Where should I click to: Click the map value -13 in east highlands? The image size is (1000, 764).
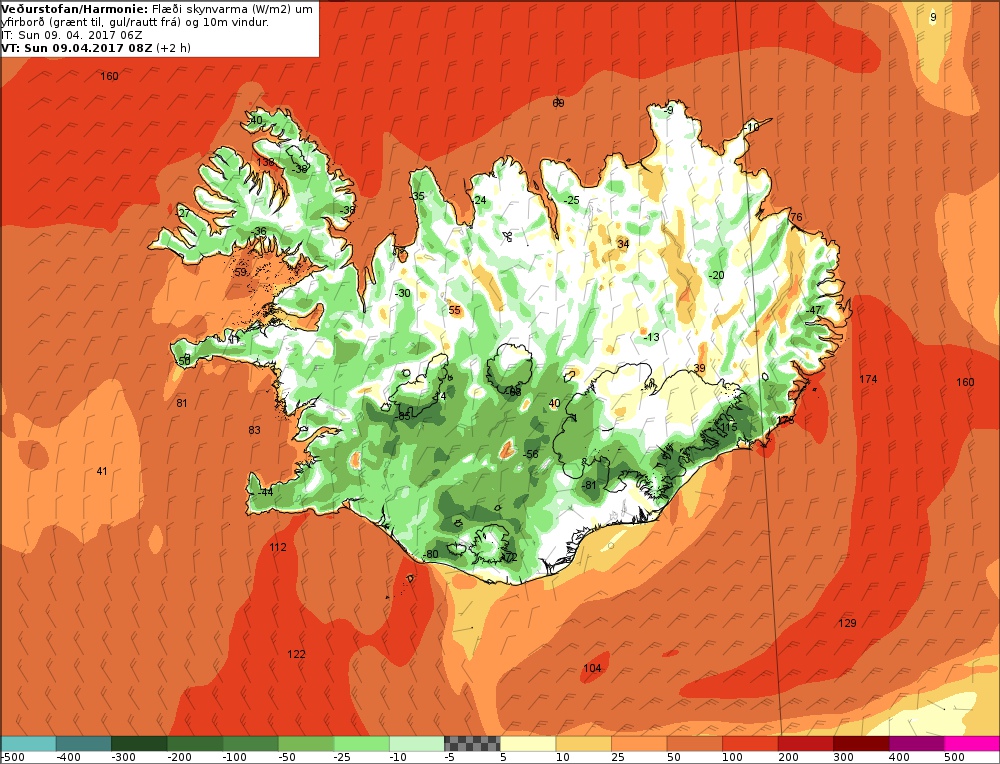pyautogui.click(x=651, y=337)
